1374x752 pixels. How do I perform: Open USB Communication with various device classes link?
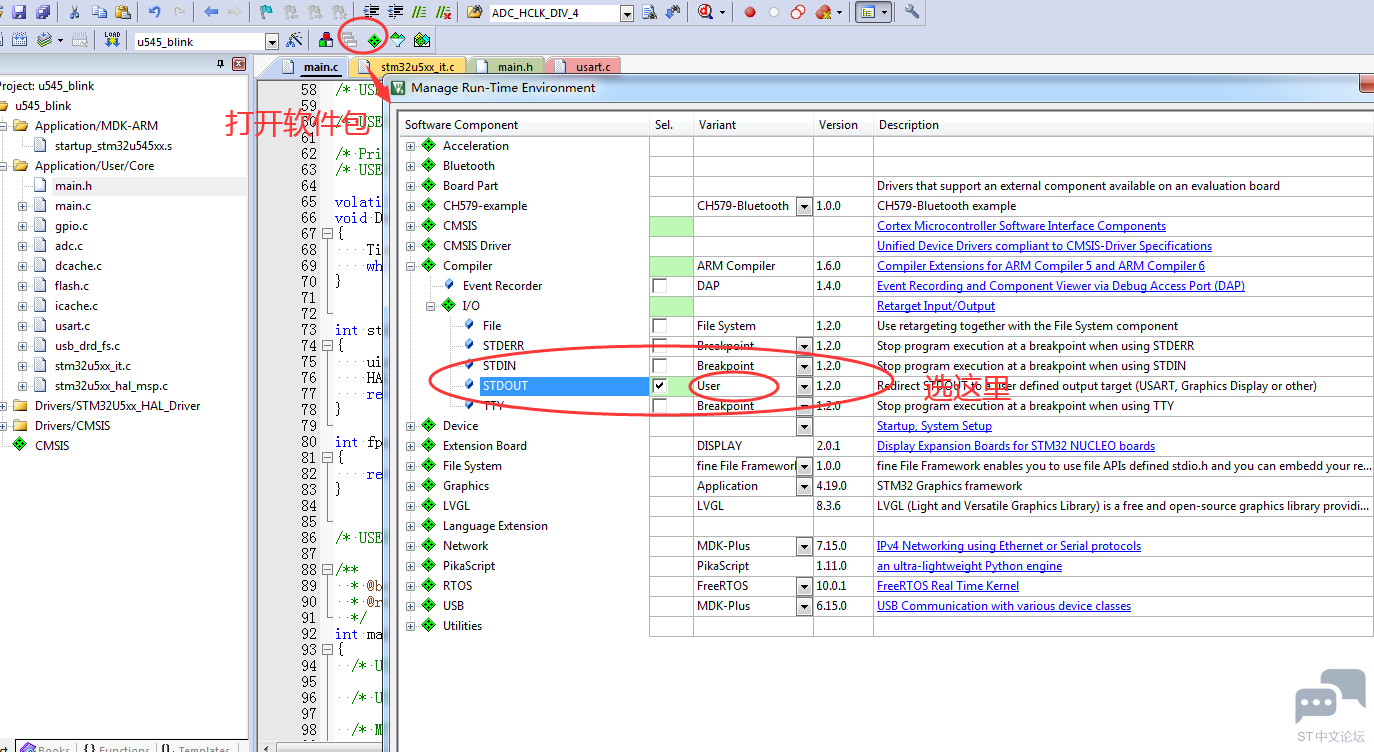pyautogui.click(x=1004, y=606)
